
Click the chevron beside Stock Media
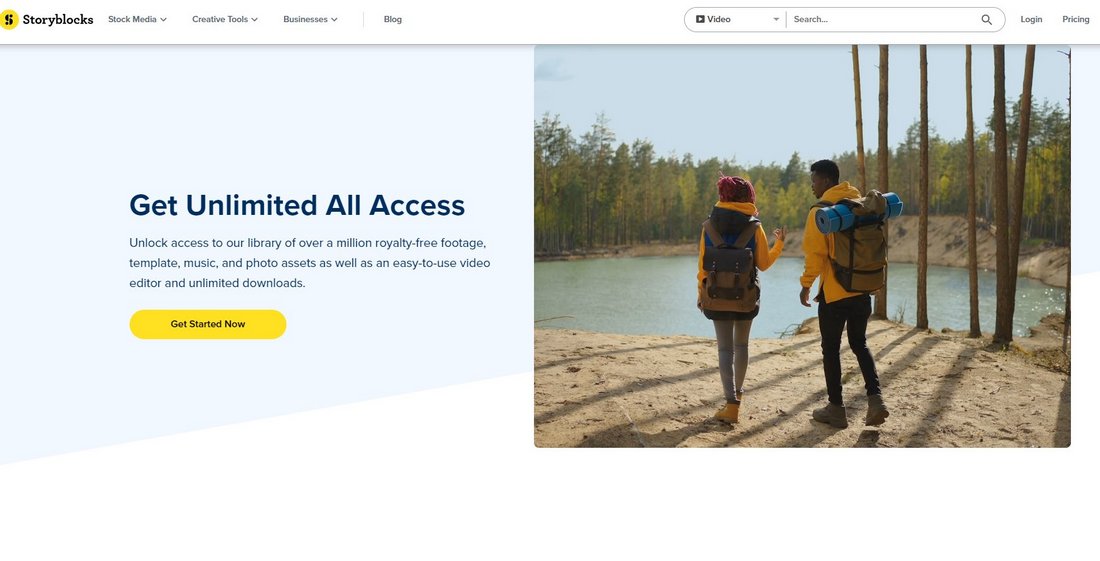(x=163, y=20)
